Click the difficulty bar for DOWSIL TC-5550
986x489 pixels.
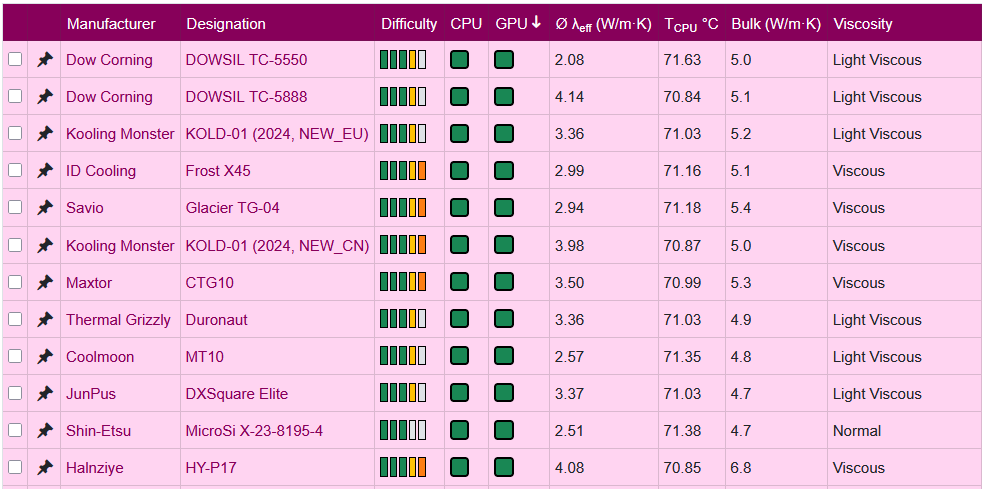coord(403,60)
